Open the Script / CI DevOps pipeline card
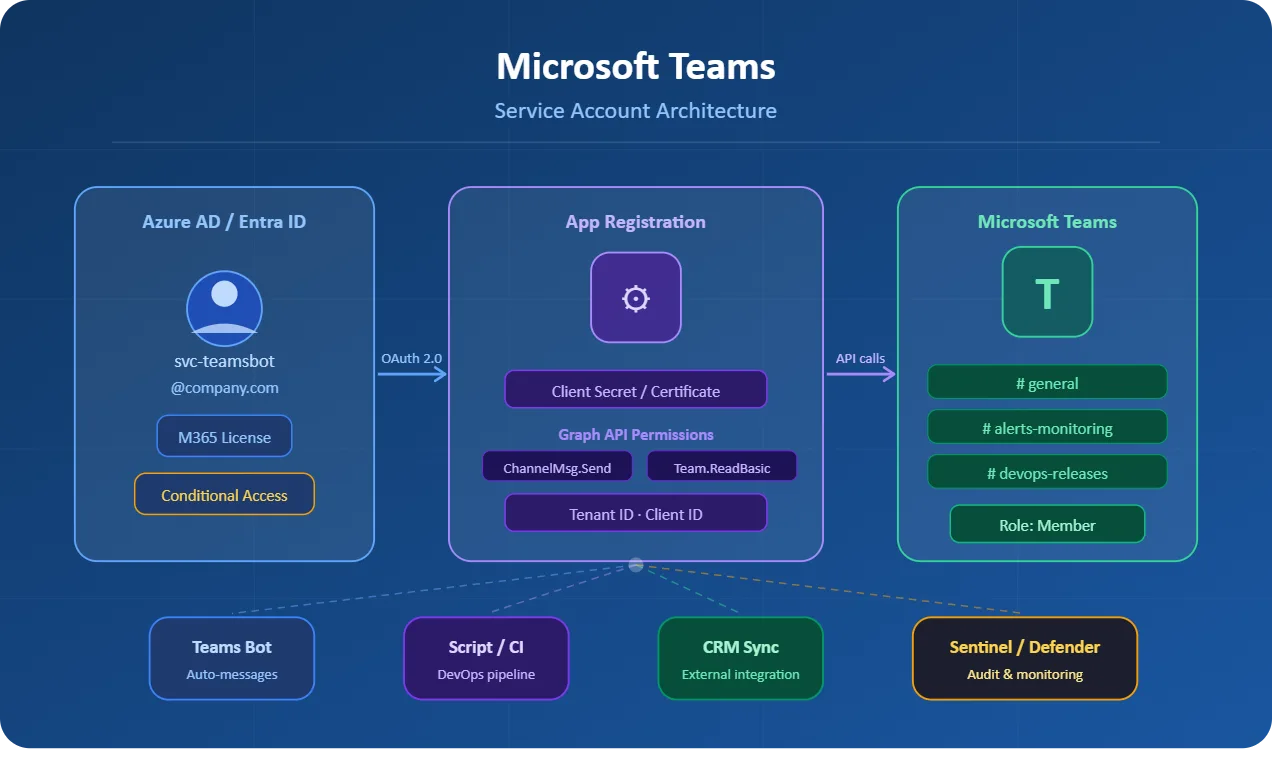 pyautogui.click(x=486, y=658)
